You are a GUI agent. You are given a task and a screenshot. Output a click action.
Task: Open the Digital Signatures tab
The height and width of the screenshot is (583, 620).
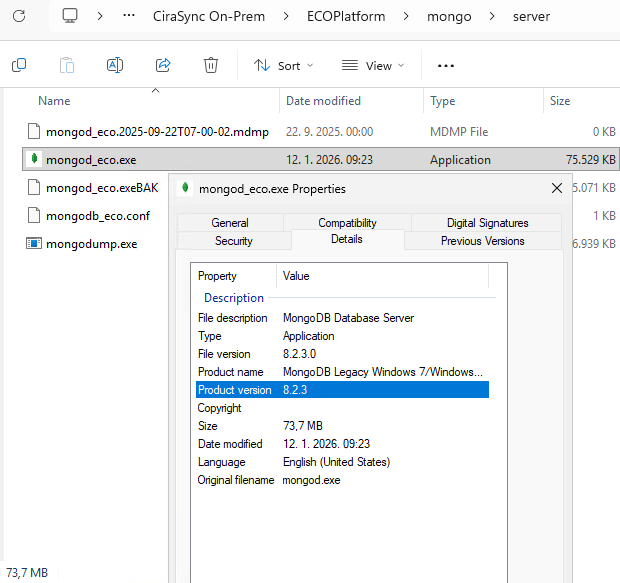(487, 223)
